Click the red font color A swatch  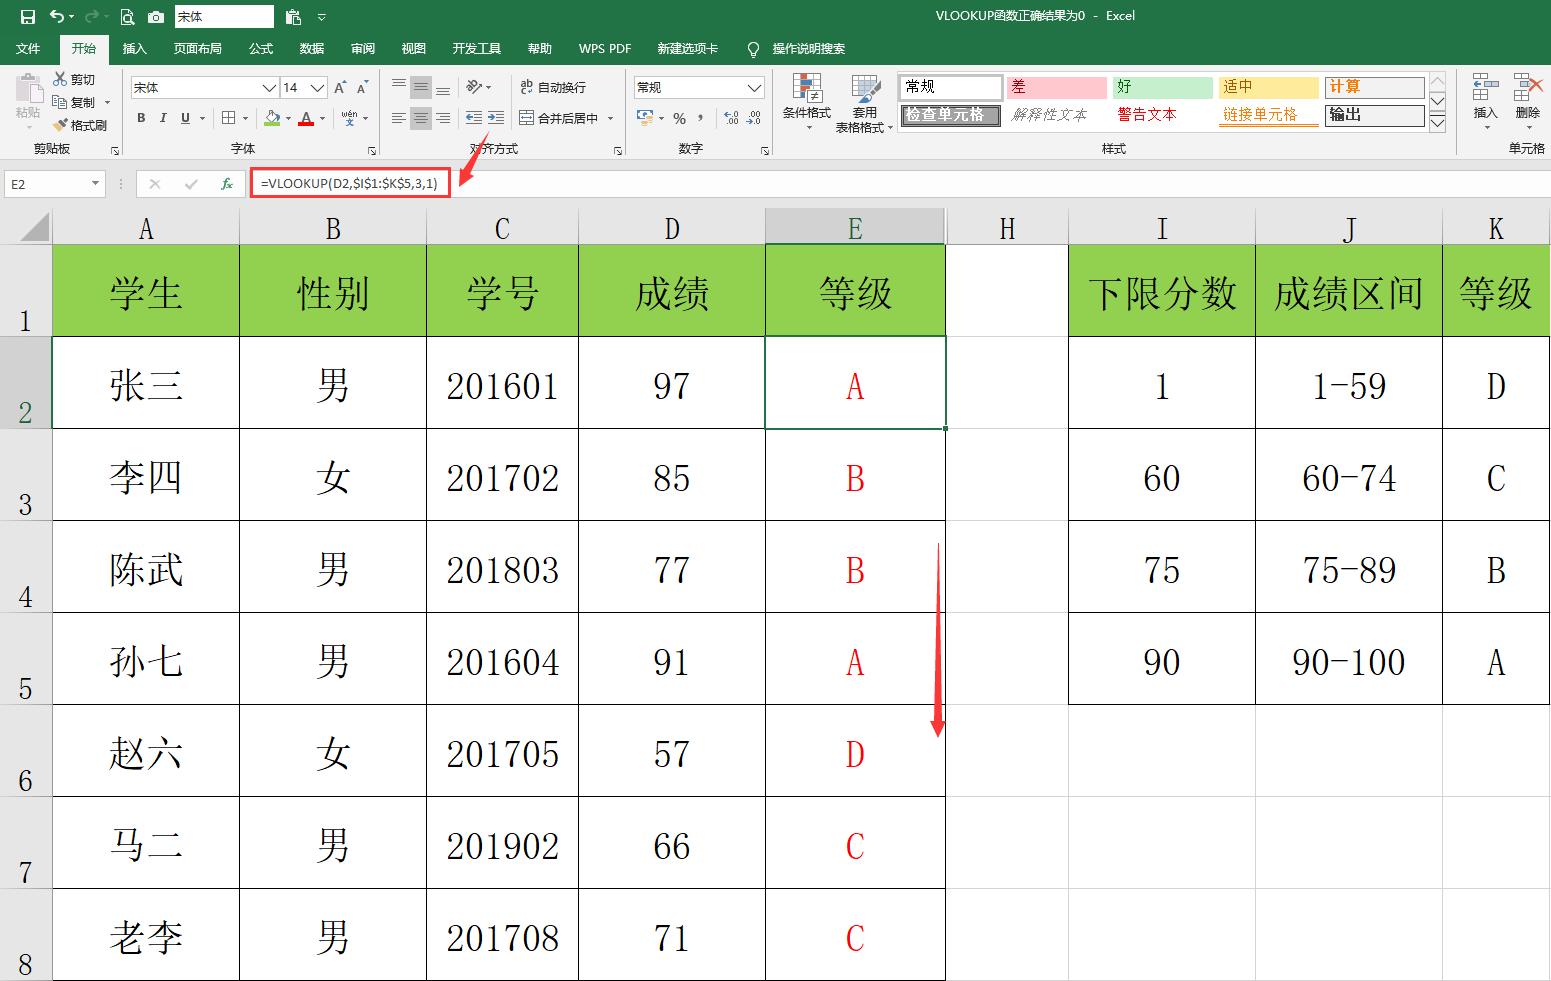(306, 118)
